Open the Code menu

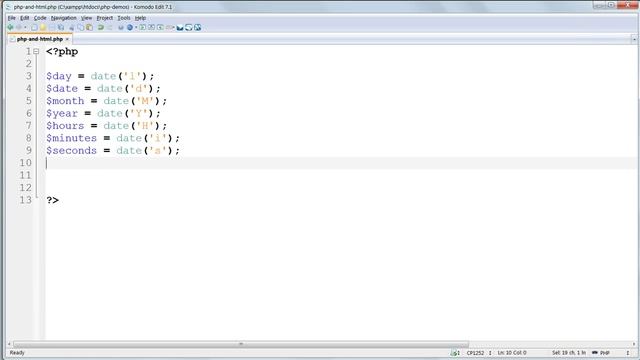pyautogui.click(x=40, y=18)
